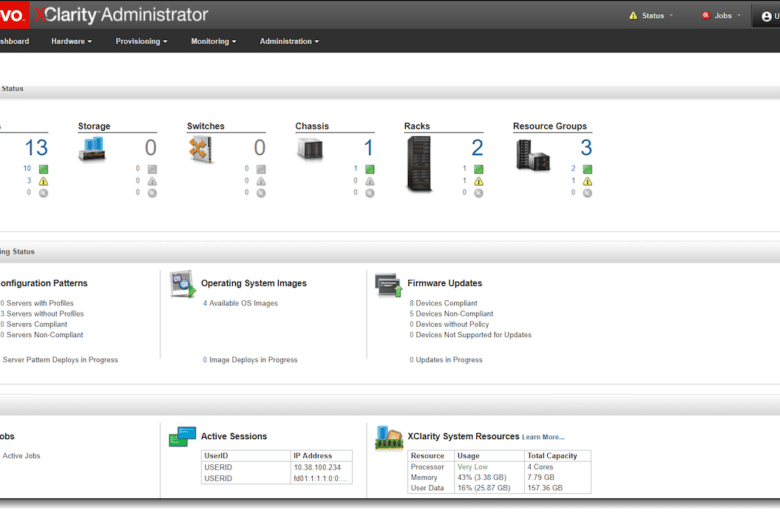Open 8 Devices Compliant link
This screenshot has width=780, height=516.
point(443,303)
